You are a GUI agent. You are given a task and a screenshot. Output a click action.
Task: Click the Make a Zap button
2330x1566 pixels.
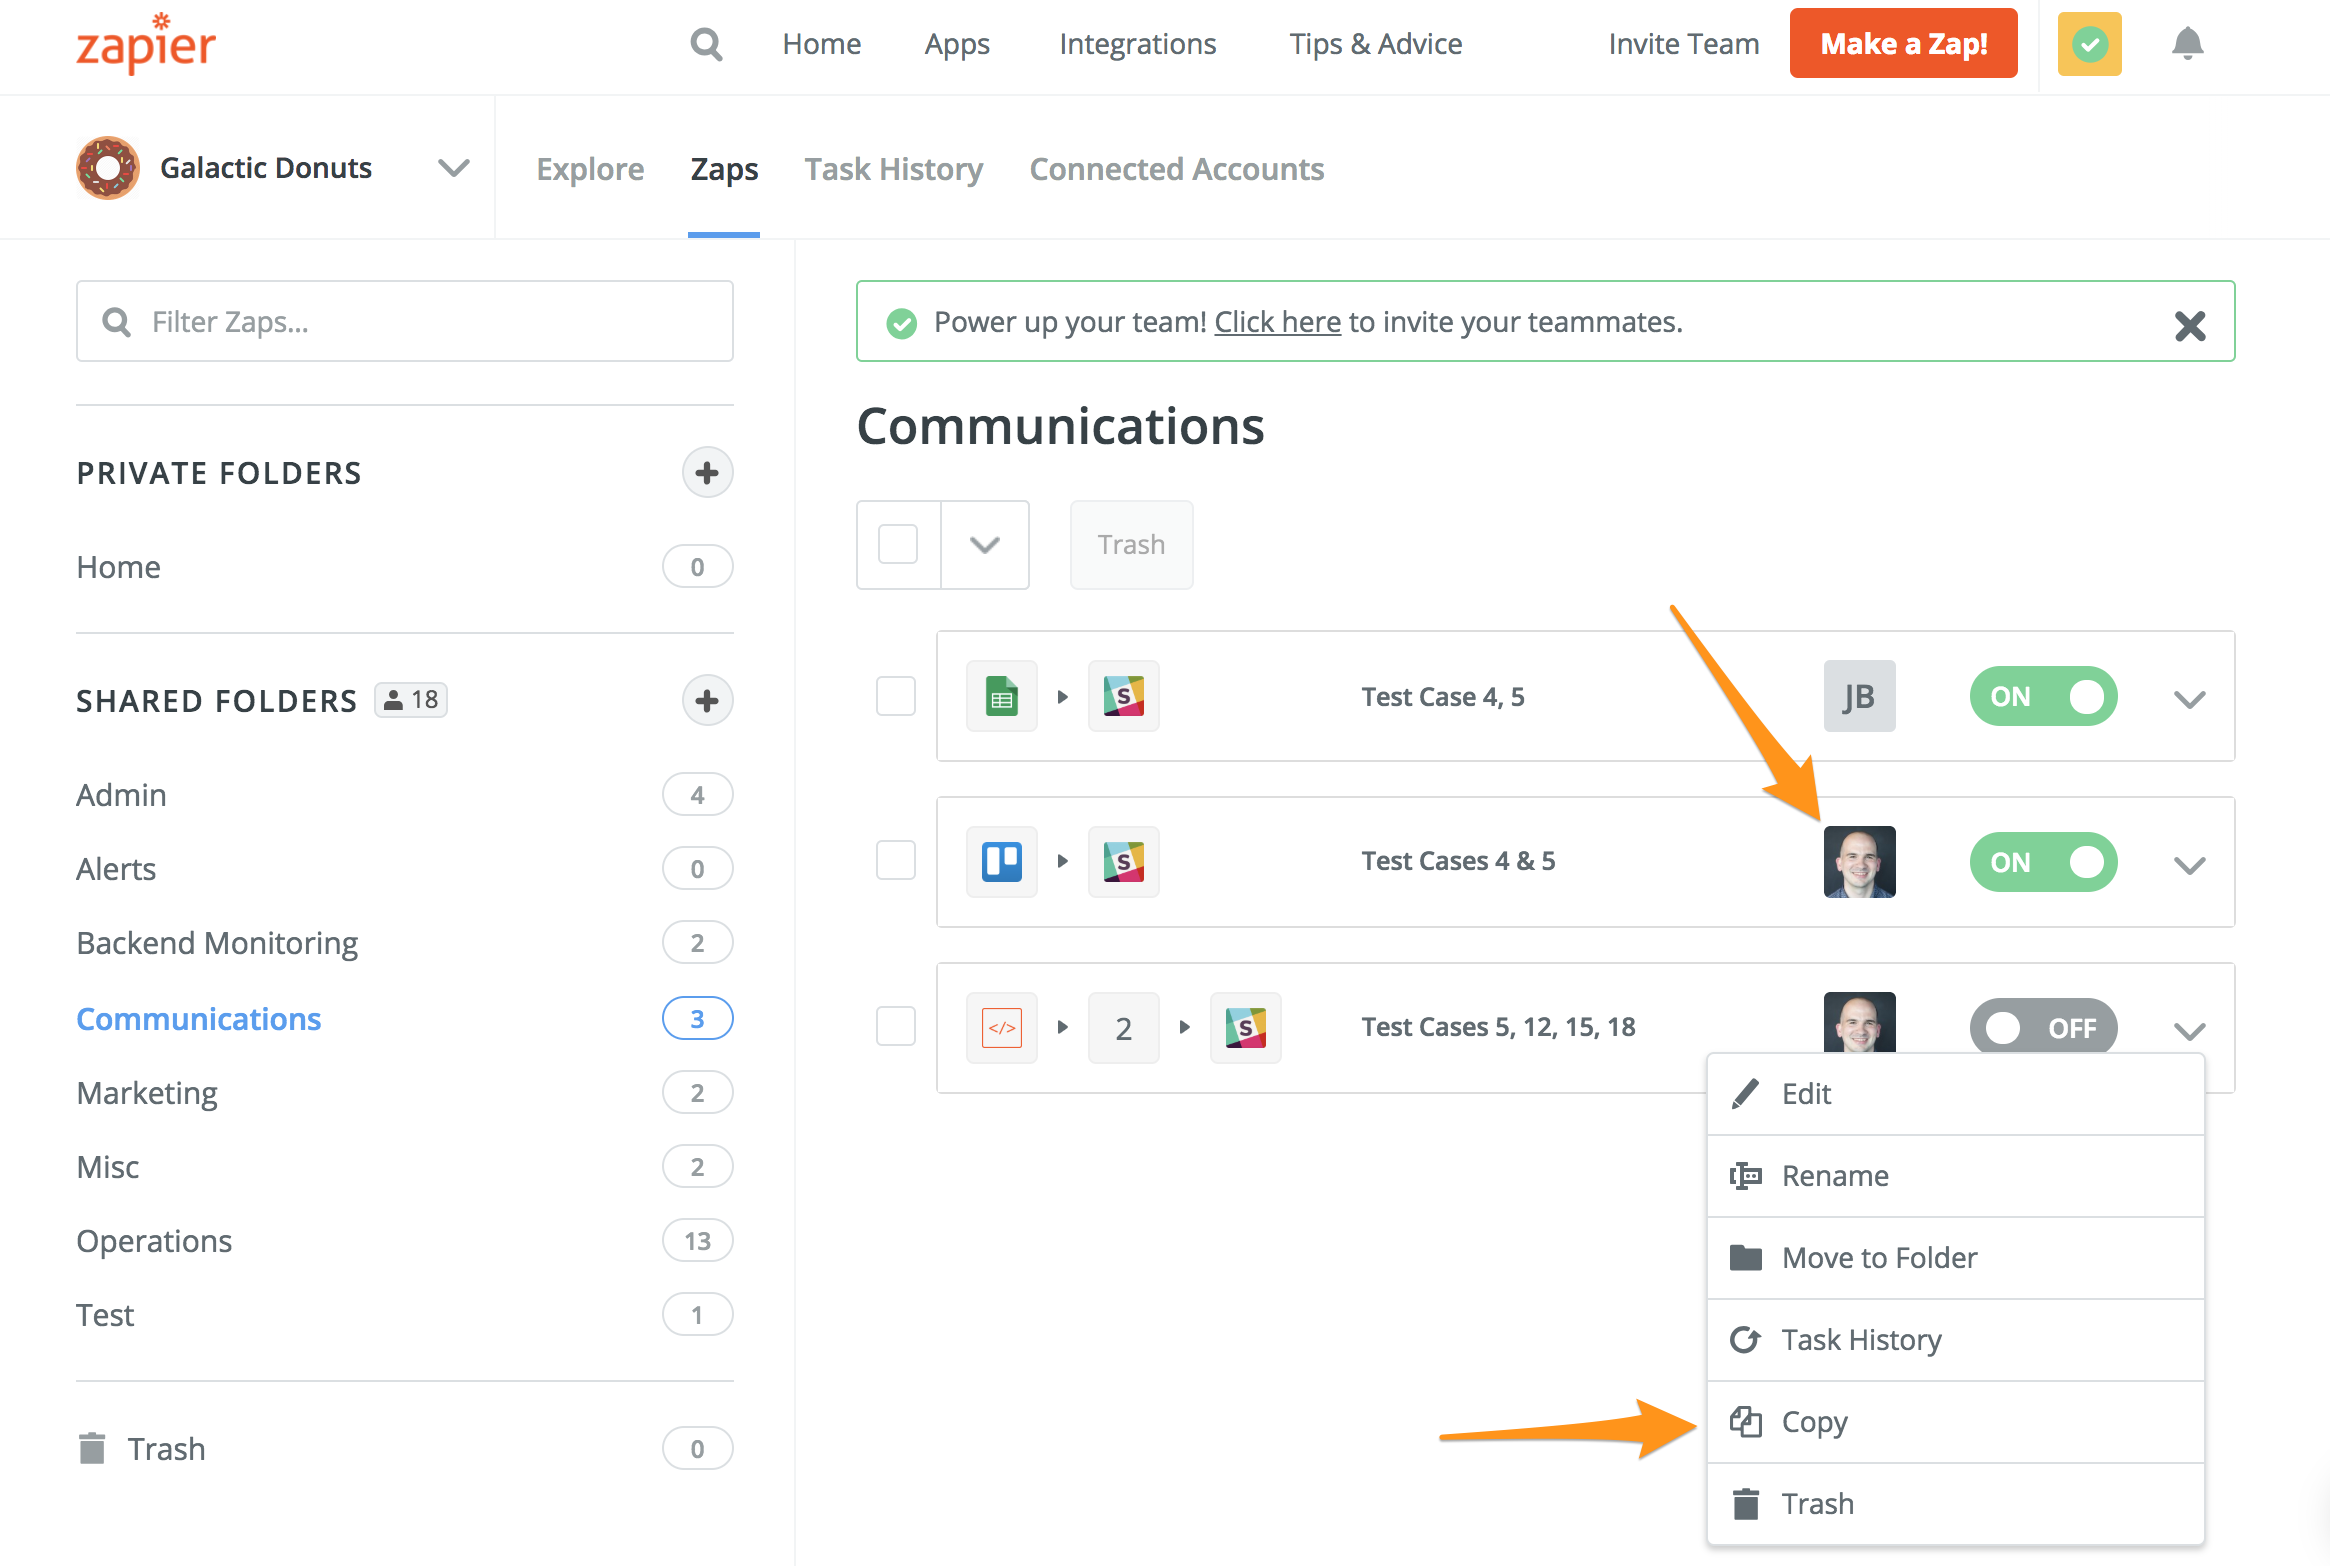[x=1903, y=42]
